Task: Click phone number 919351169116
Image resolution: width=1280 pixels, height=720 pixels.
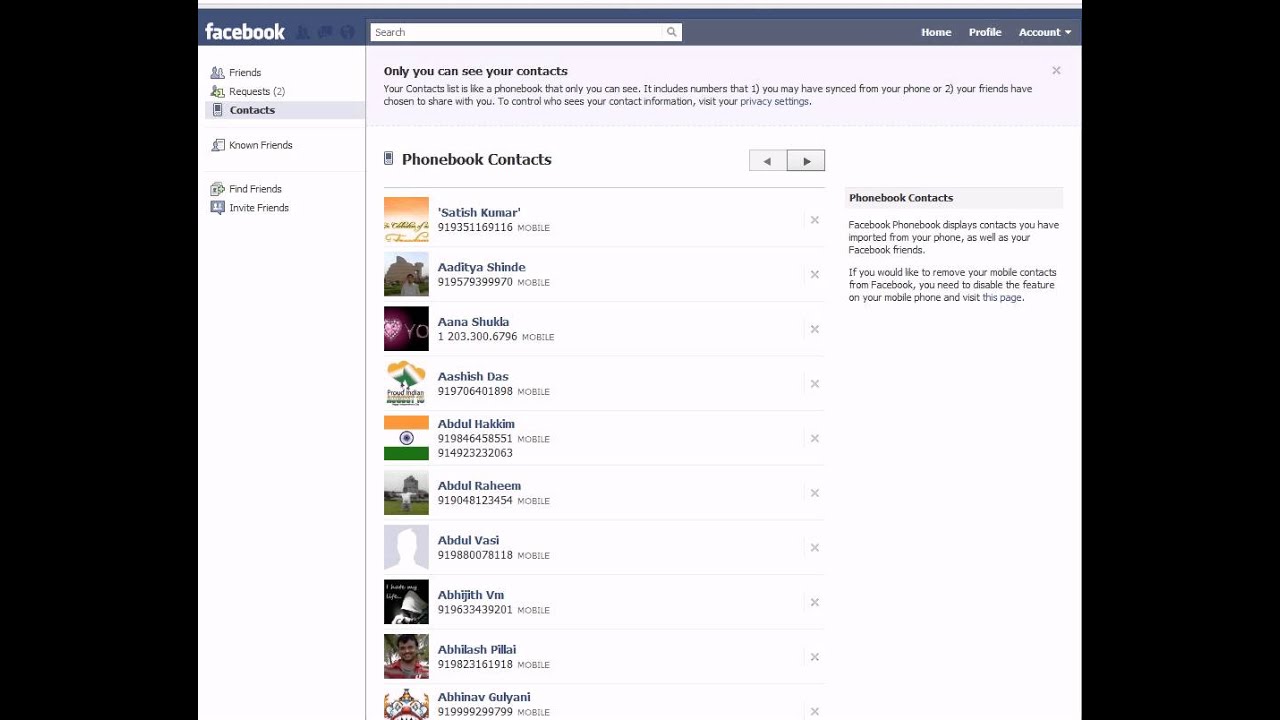Action: tap(475, 228)
